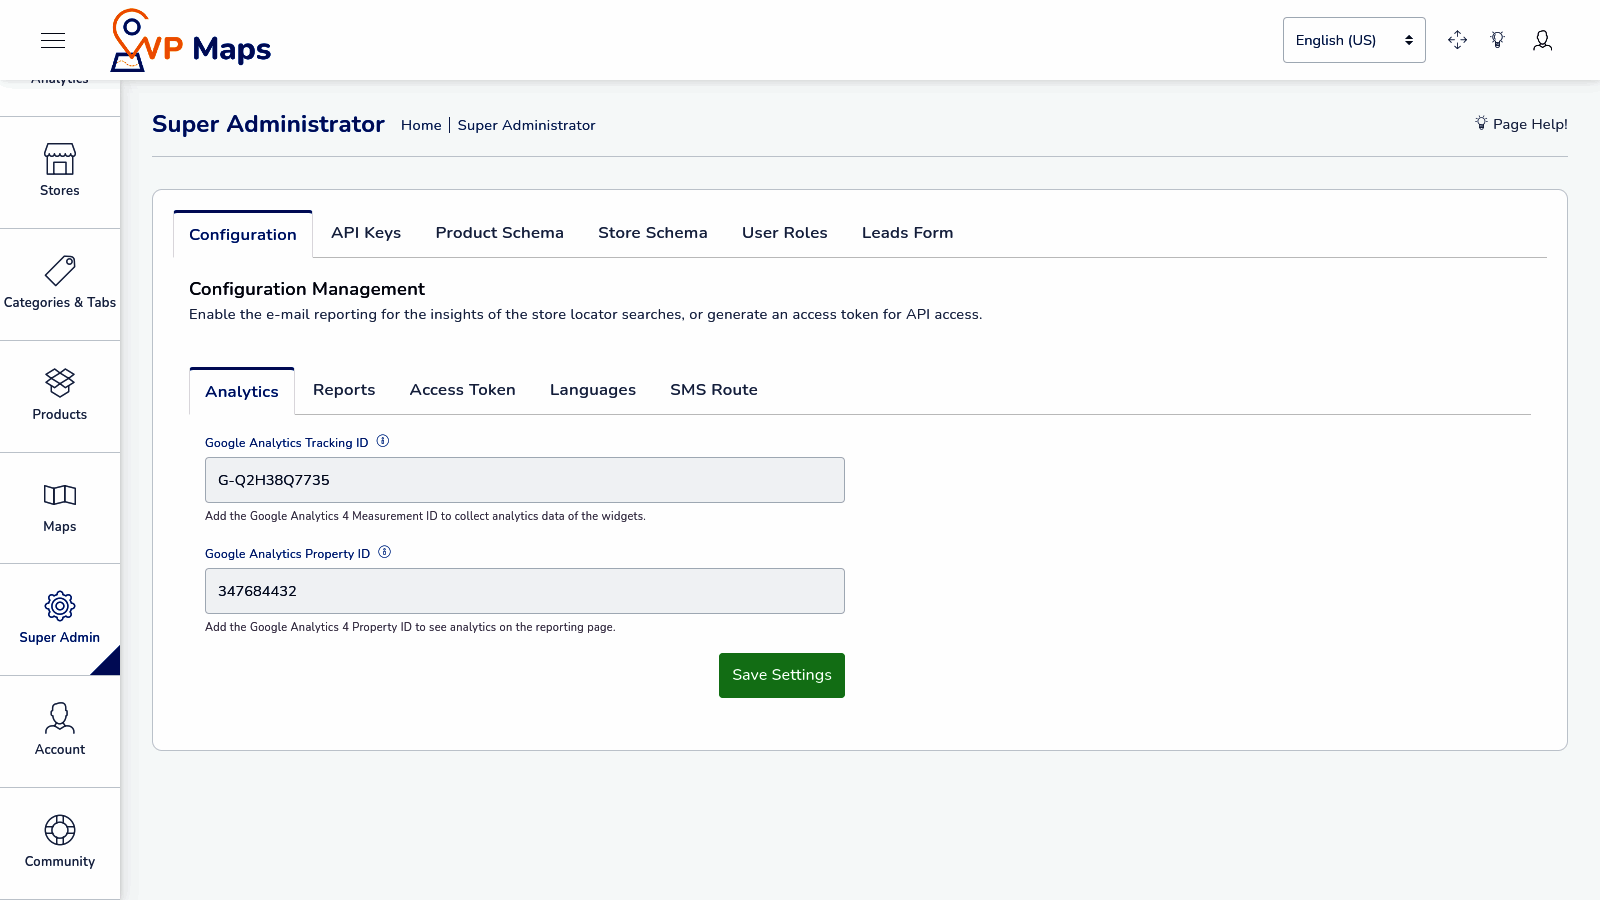Open the English (US) language dropdown
The image size is (1600, 900).
point(1354,40)
